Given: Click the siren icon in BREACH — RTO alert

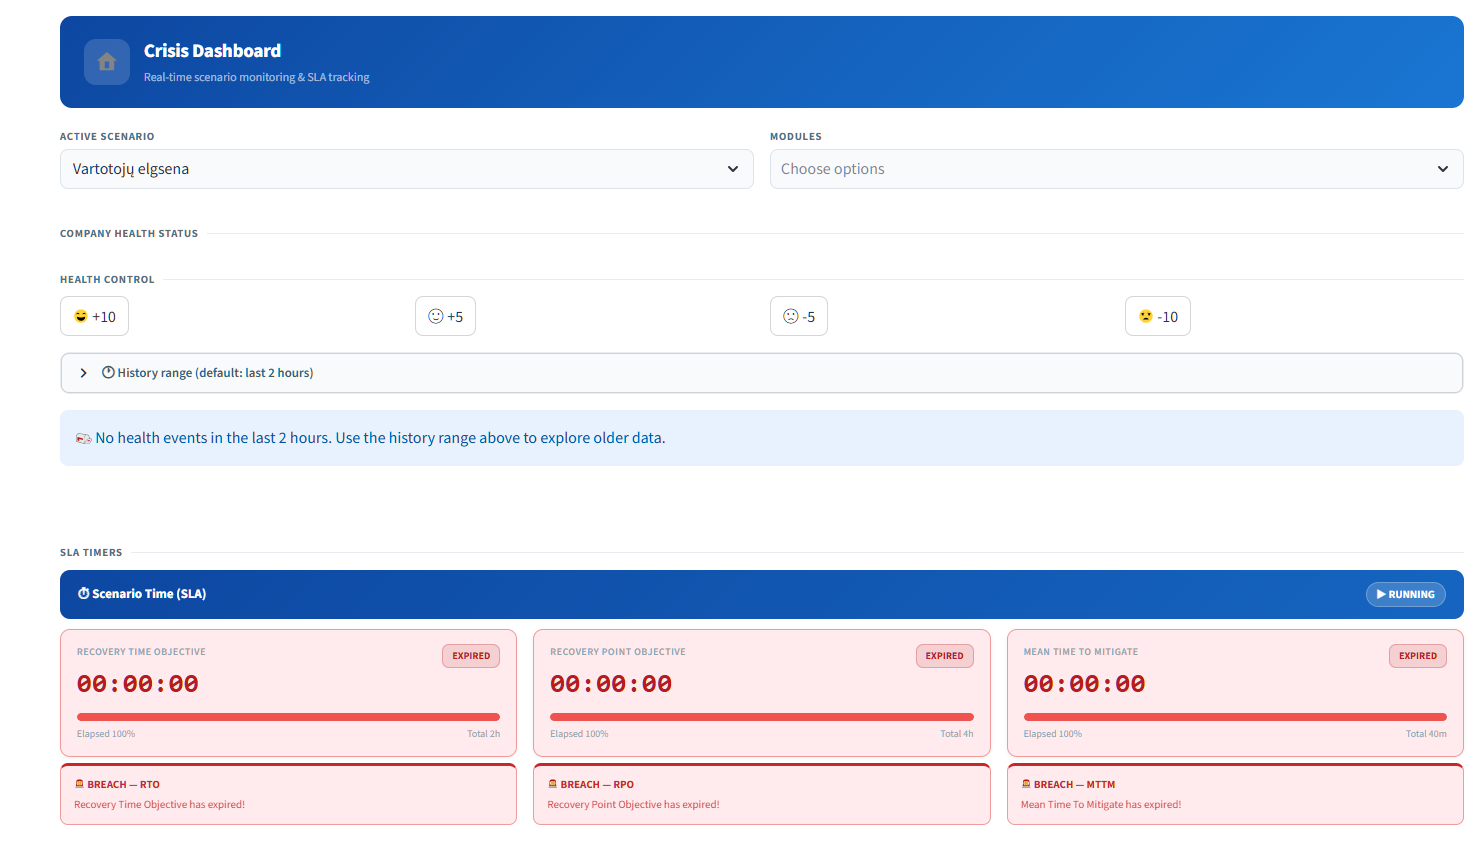Looking at the screenshot, I should [x=79, y=784].
